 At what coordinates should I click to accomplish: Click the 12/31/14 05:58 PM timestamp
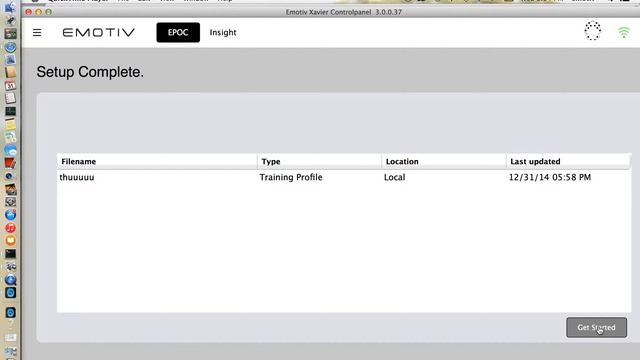(550, 177)
